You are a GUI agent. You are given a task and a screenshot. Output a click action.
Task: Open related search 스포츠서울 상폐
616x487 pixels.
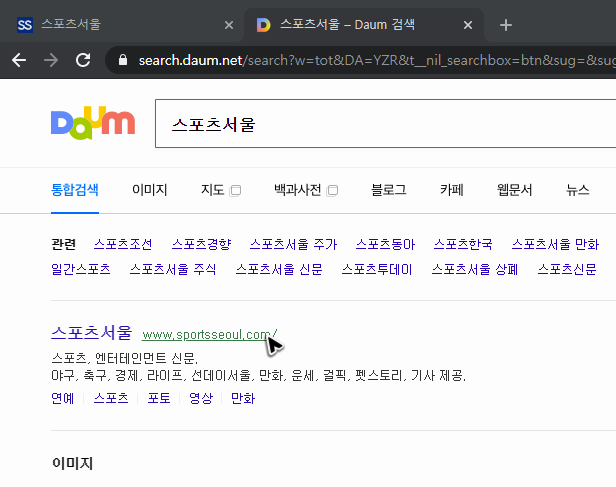coord(475,269)
